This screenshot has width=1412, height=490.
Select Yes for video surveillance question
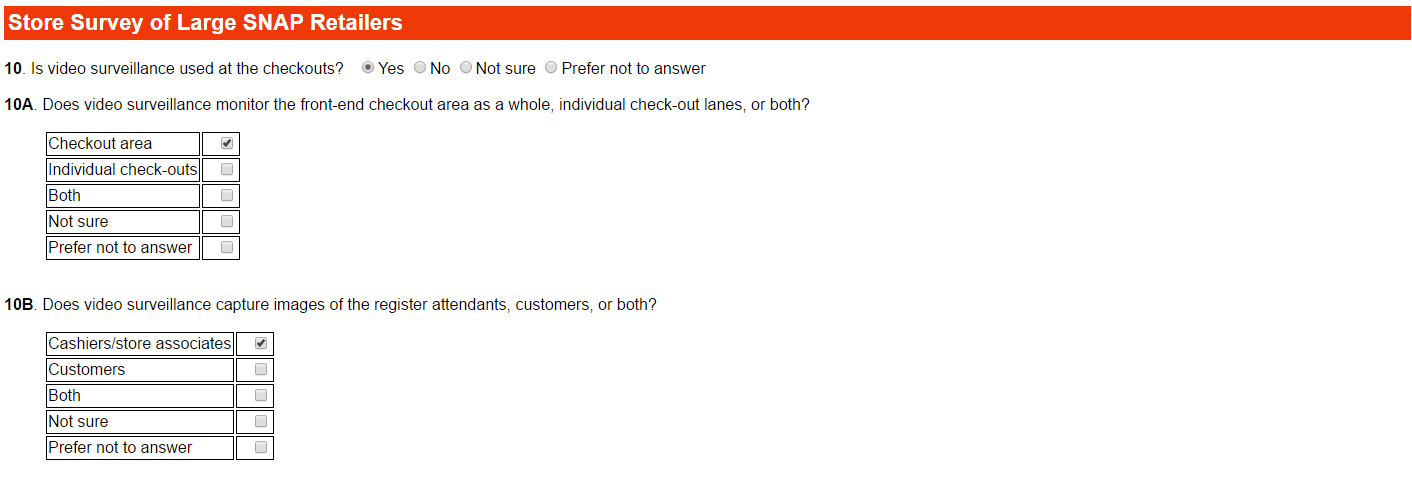tap(368, 68)
